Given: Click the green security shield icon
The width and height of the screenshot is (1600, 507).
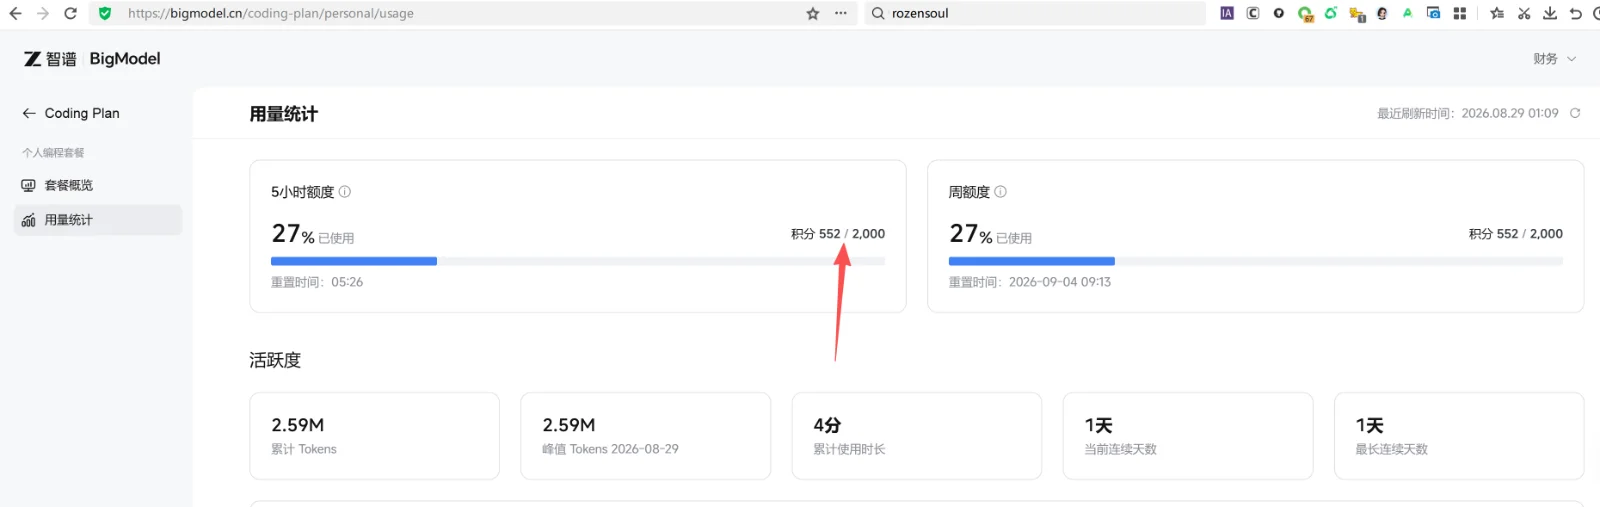Looking at the screenshot, I should [105, 13].
